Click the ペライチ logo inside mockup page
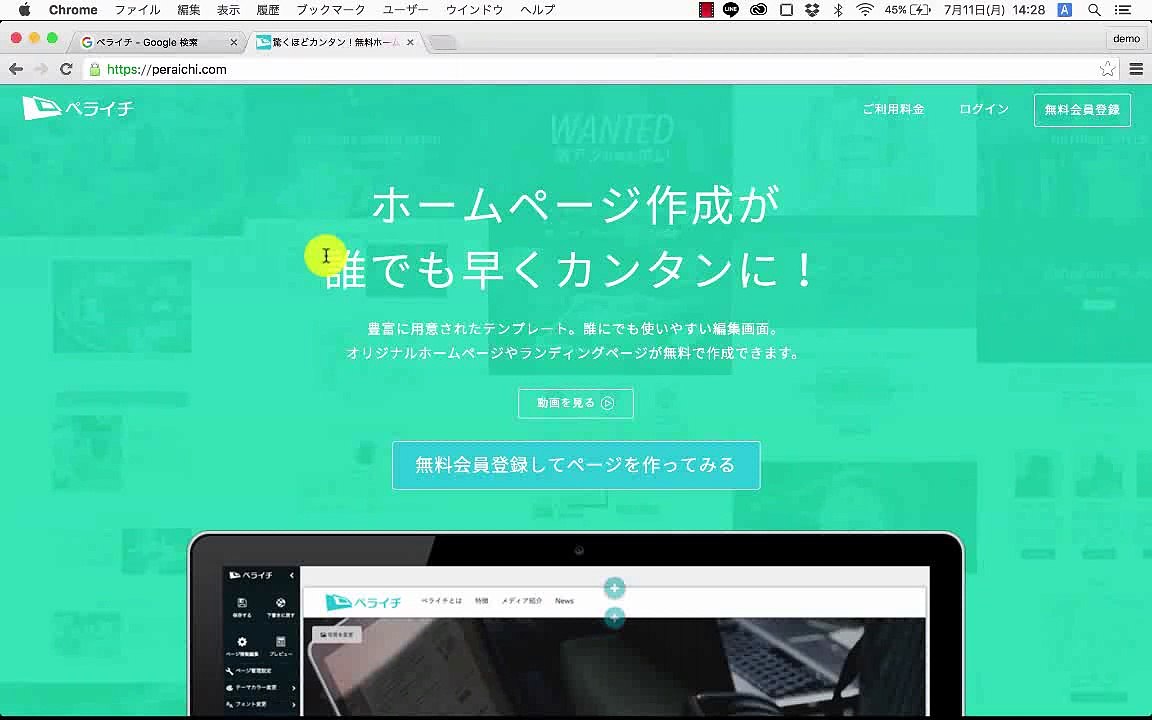Screen dimensions: 1152x720 [363, 602]
